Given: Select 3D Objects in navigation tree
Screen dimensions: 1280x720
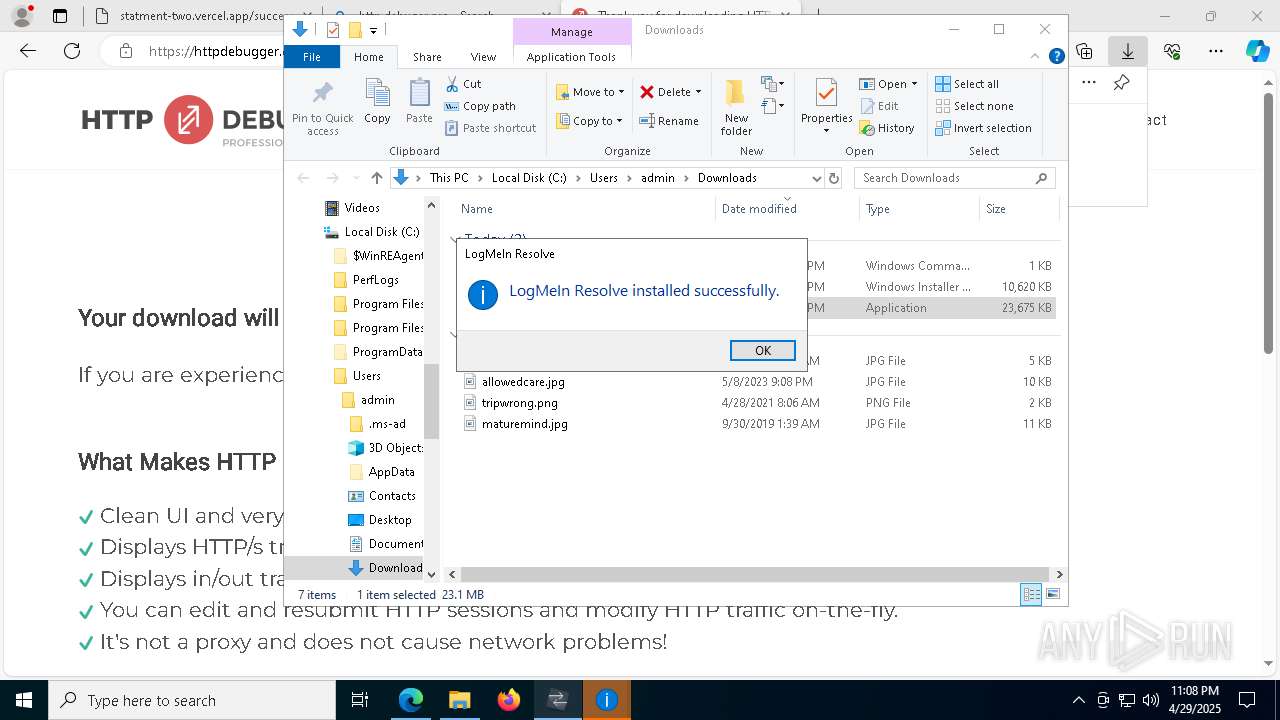Looking at the screenshot, I should 396,448.
